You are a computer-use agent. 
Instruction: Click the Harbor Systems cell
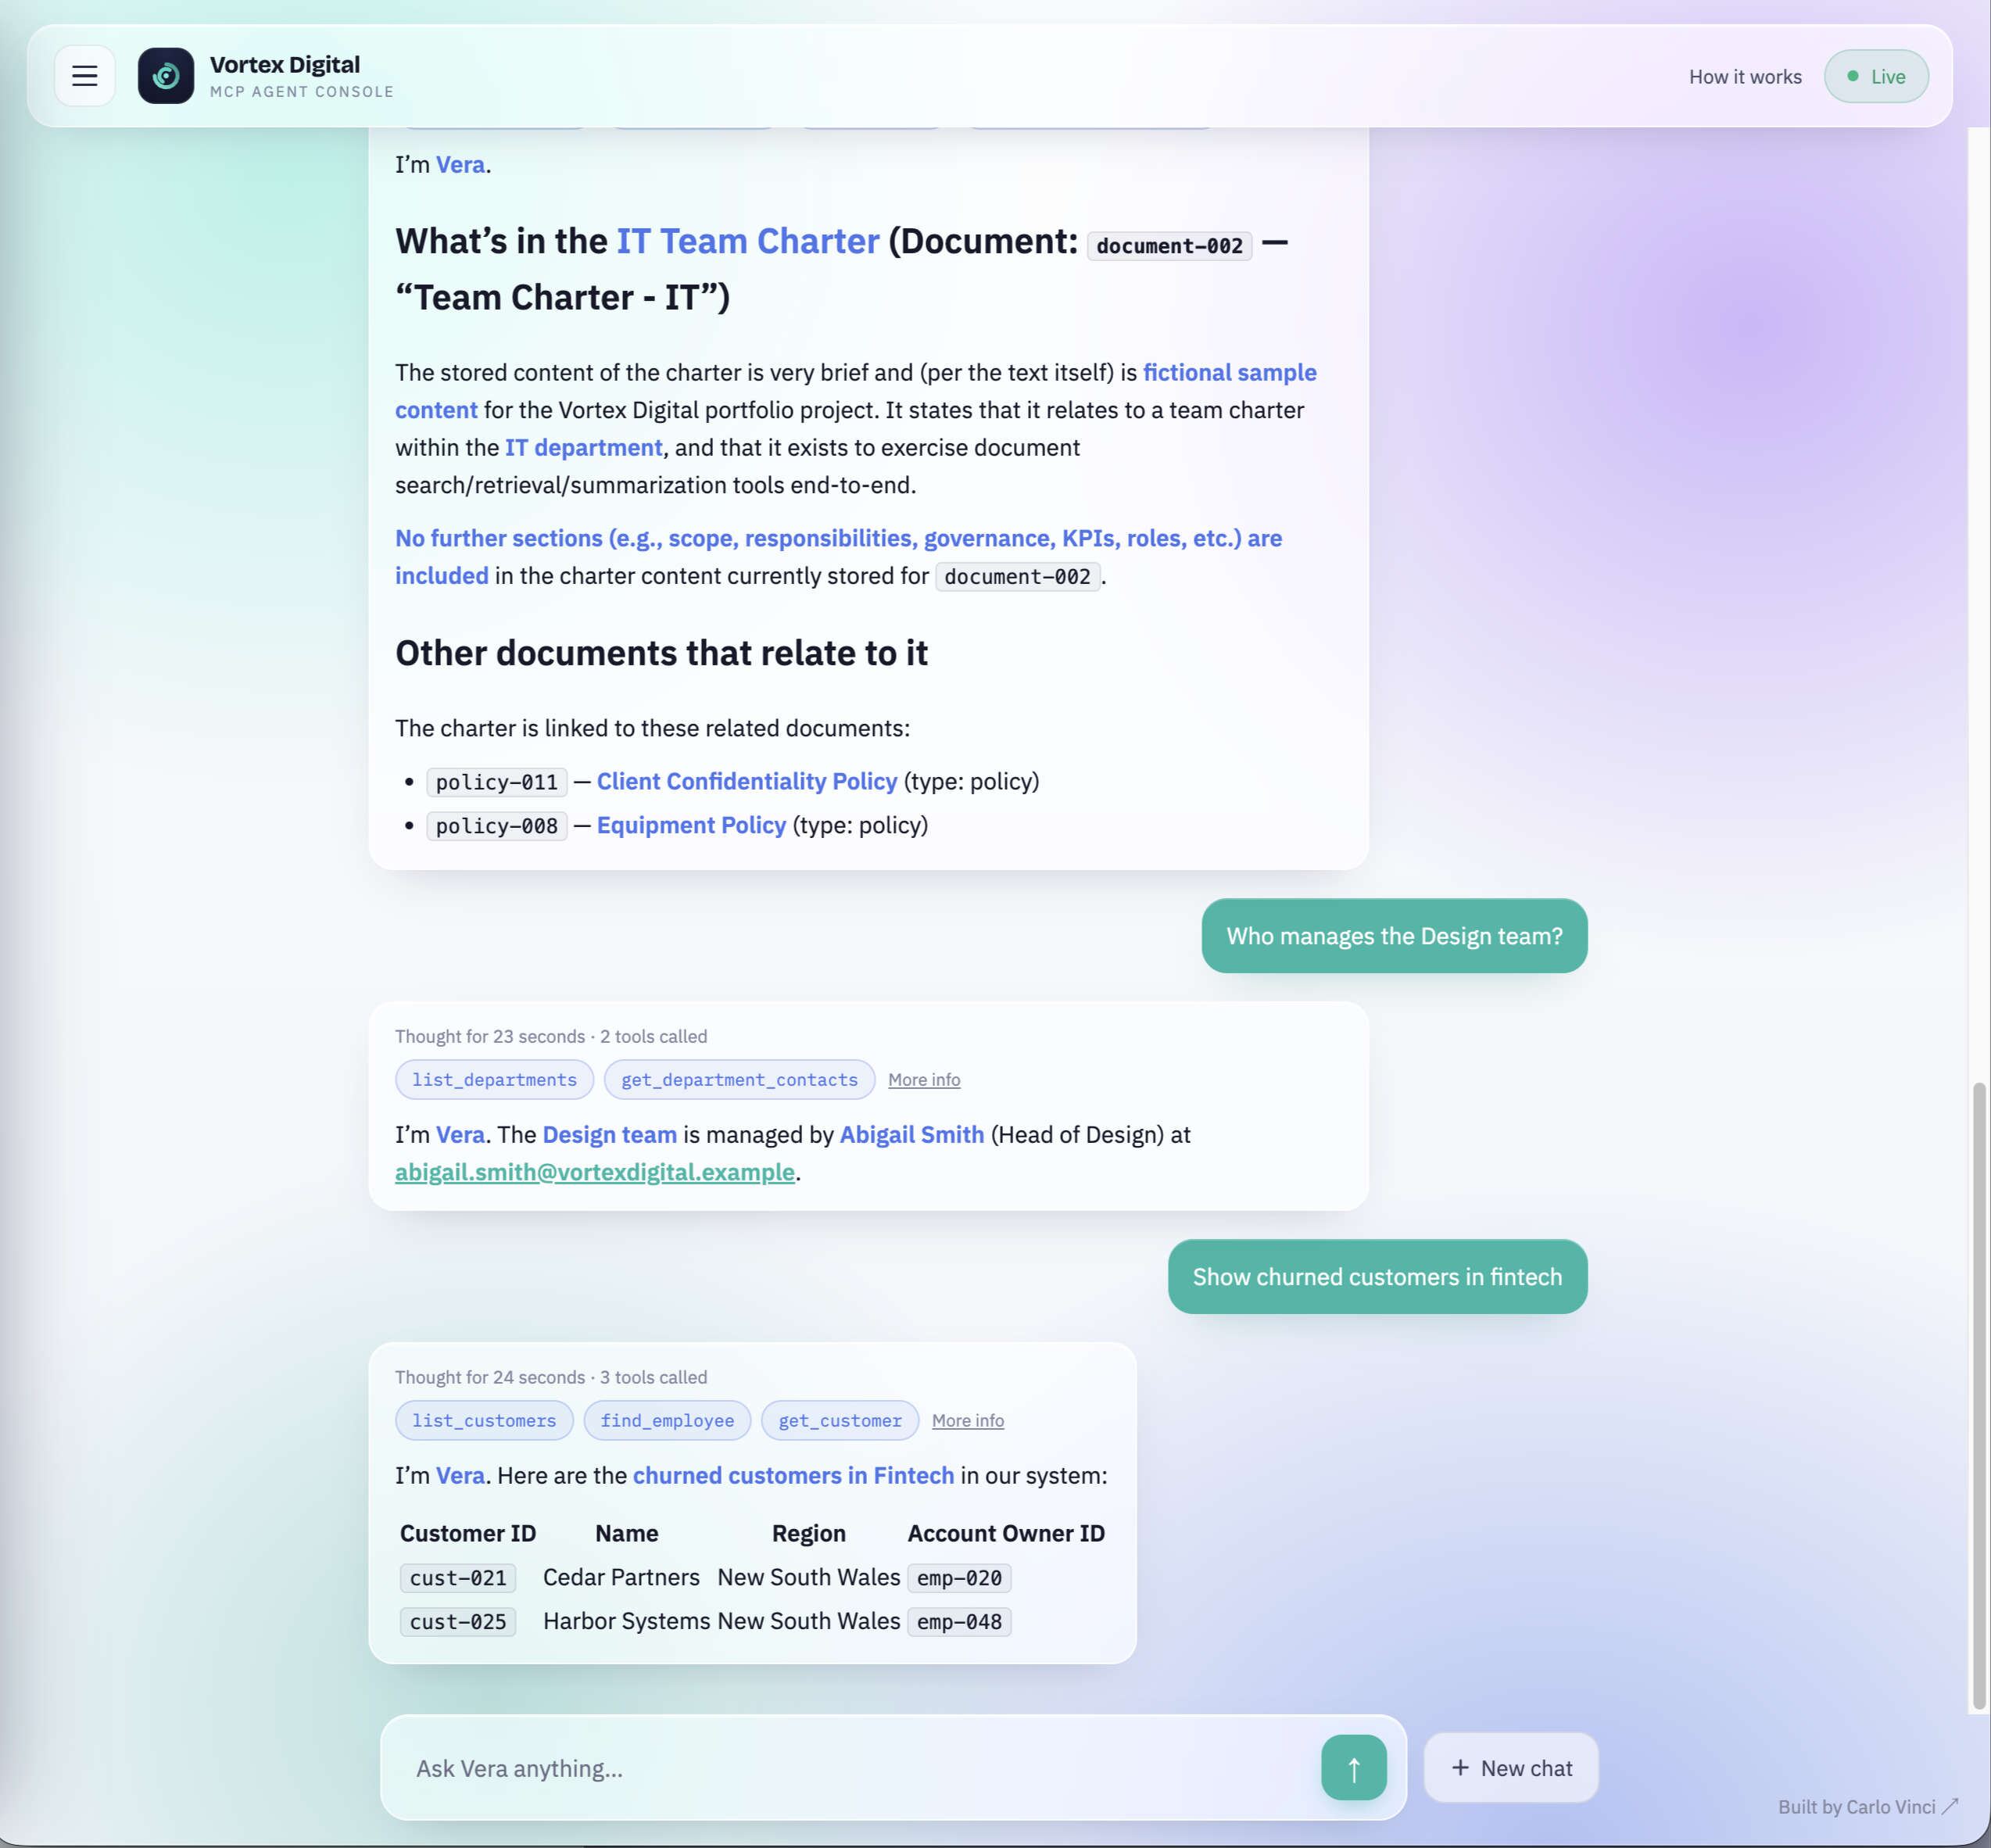click(626, 1621)
